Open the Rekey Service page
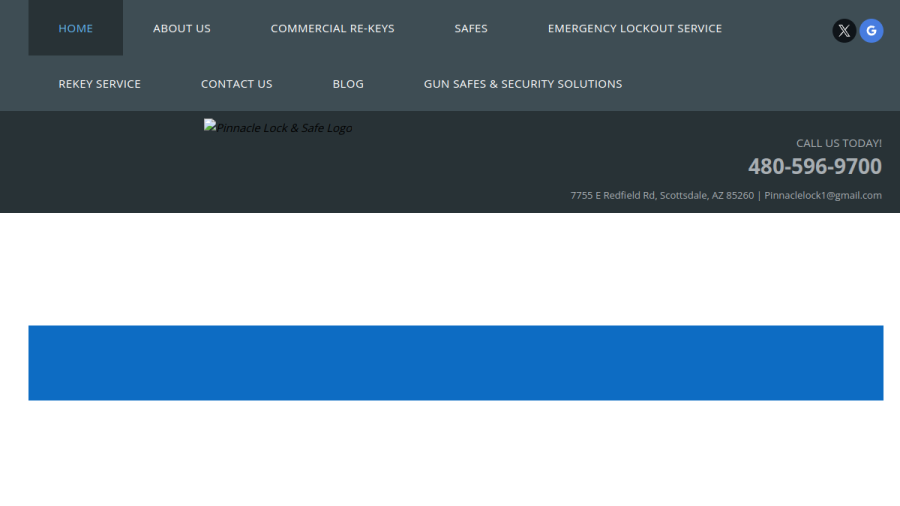This screenshot has height=506, width=900. (99, 84)
